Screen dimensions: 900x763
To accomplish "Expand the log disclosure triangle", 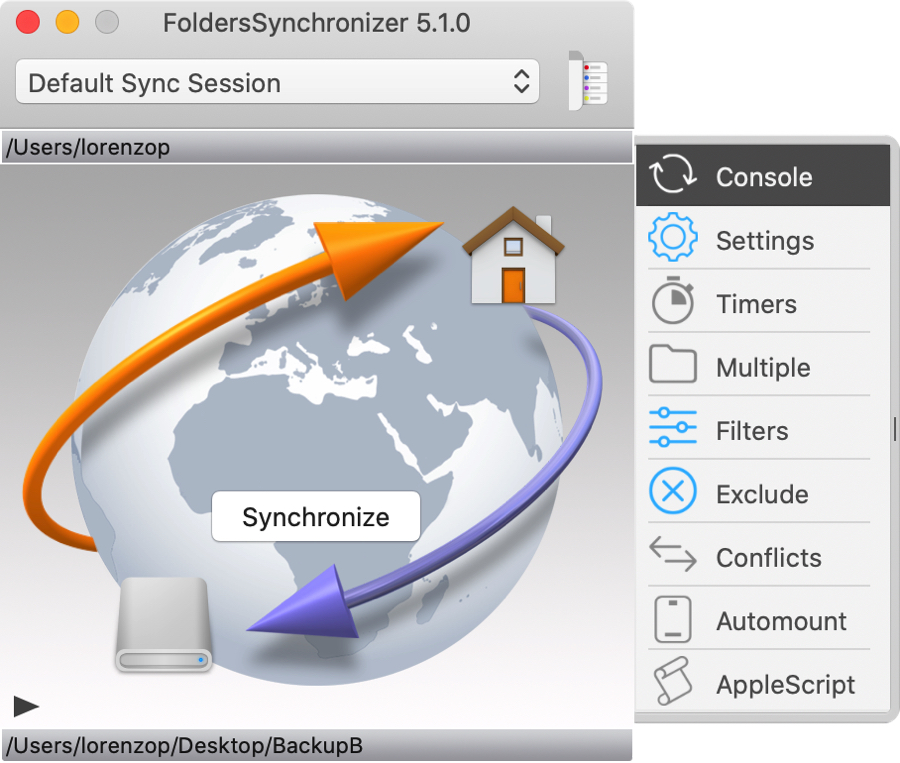I will (26, 706).
